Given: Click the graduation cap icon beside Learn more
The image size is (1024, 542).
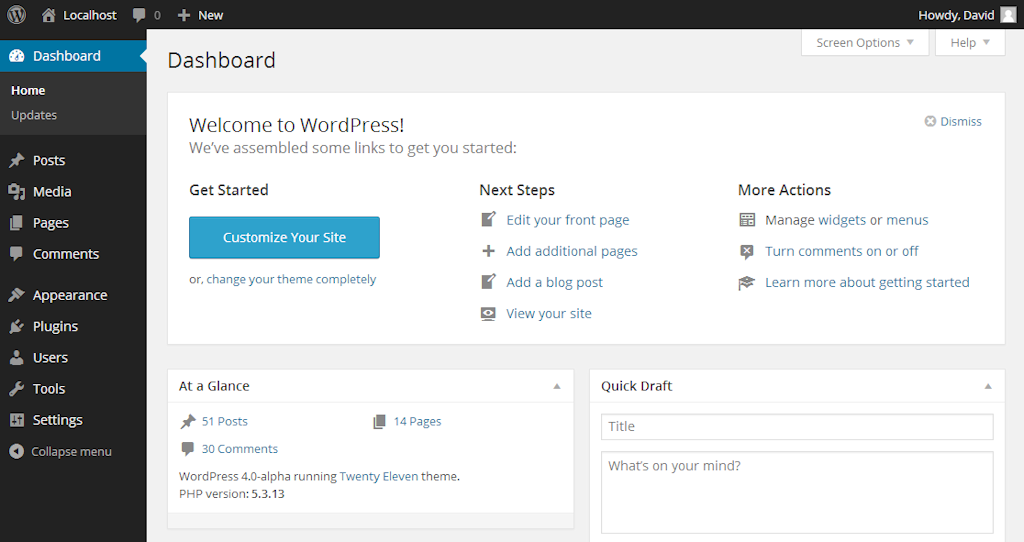Looking at the screenshot, I should pos(747,283).
